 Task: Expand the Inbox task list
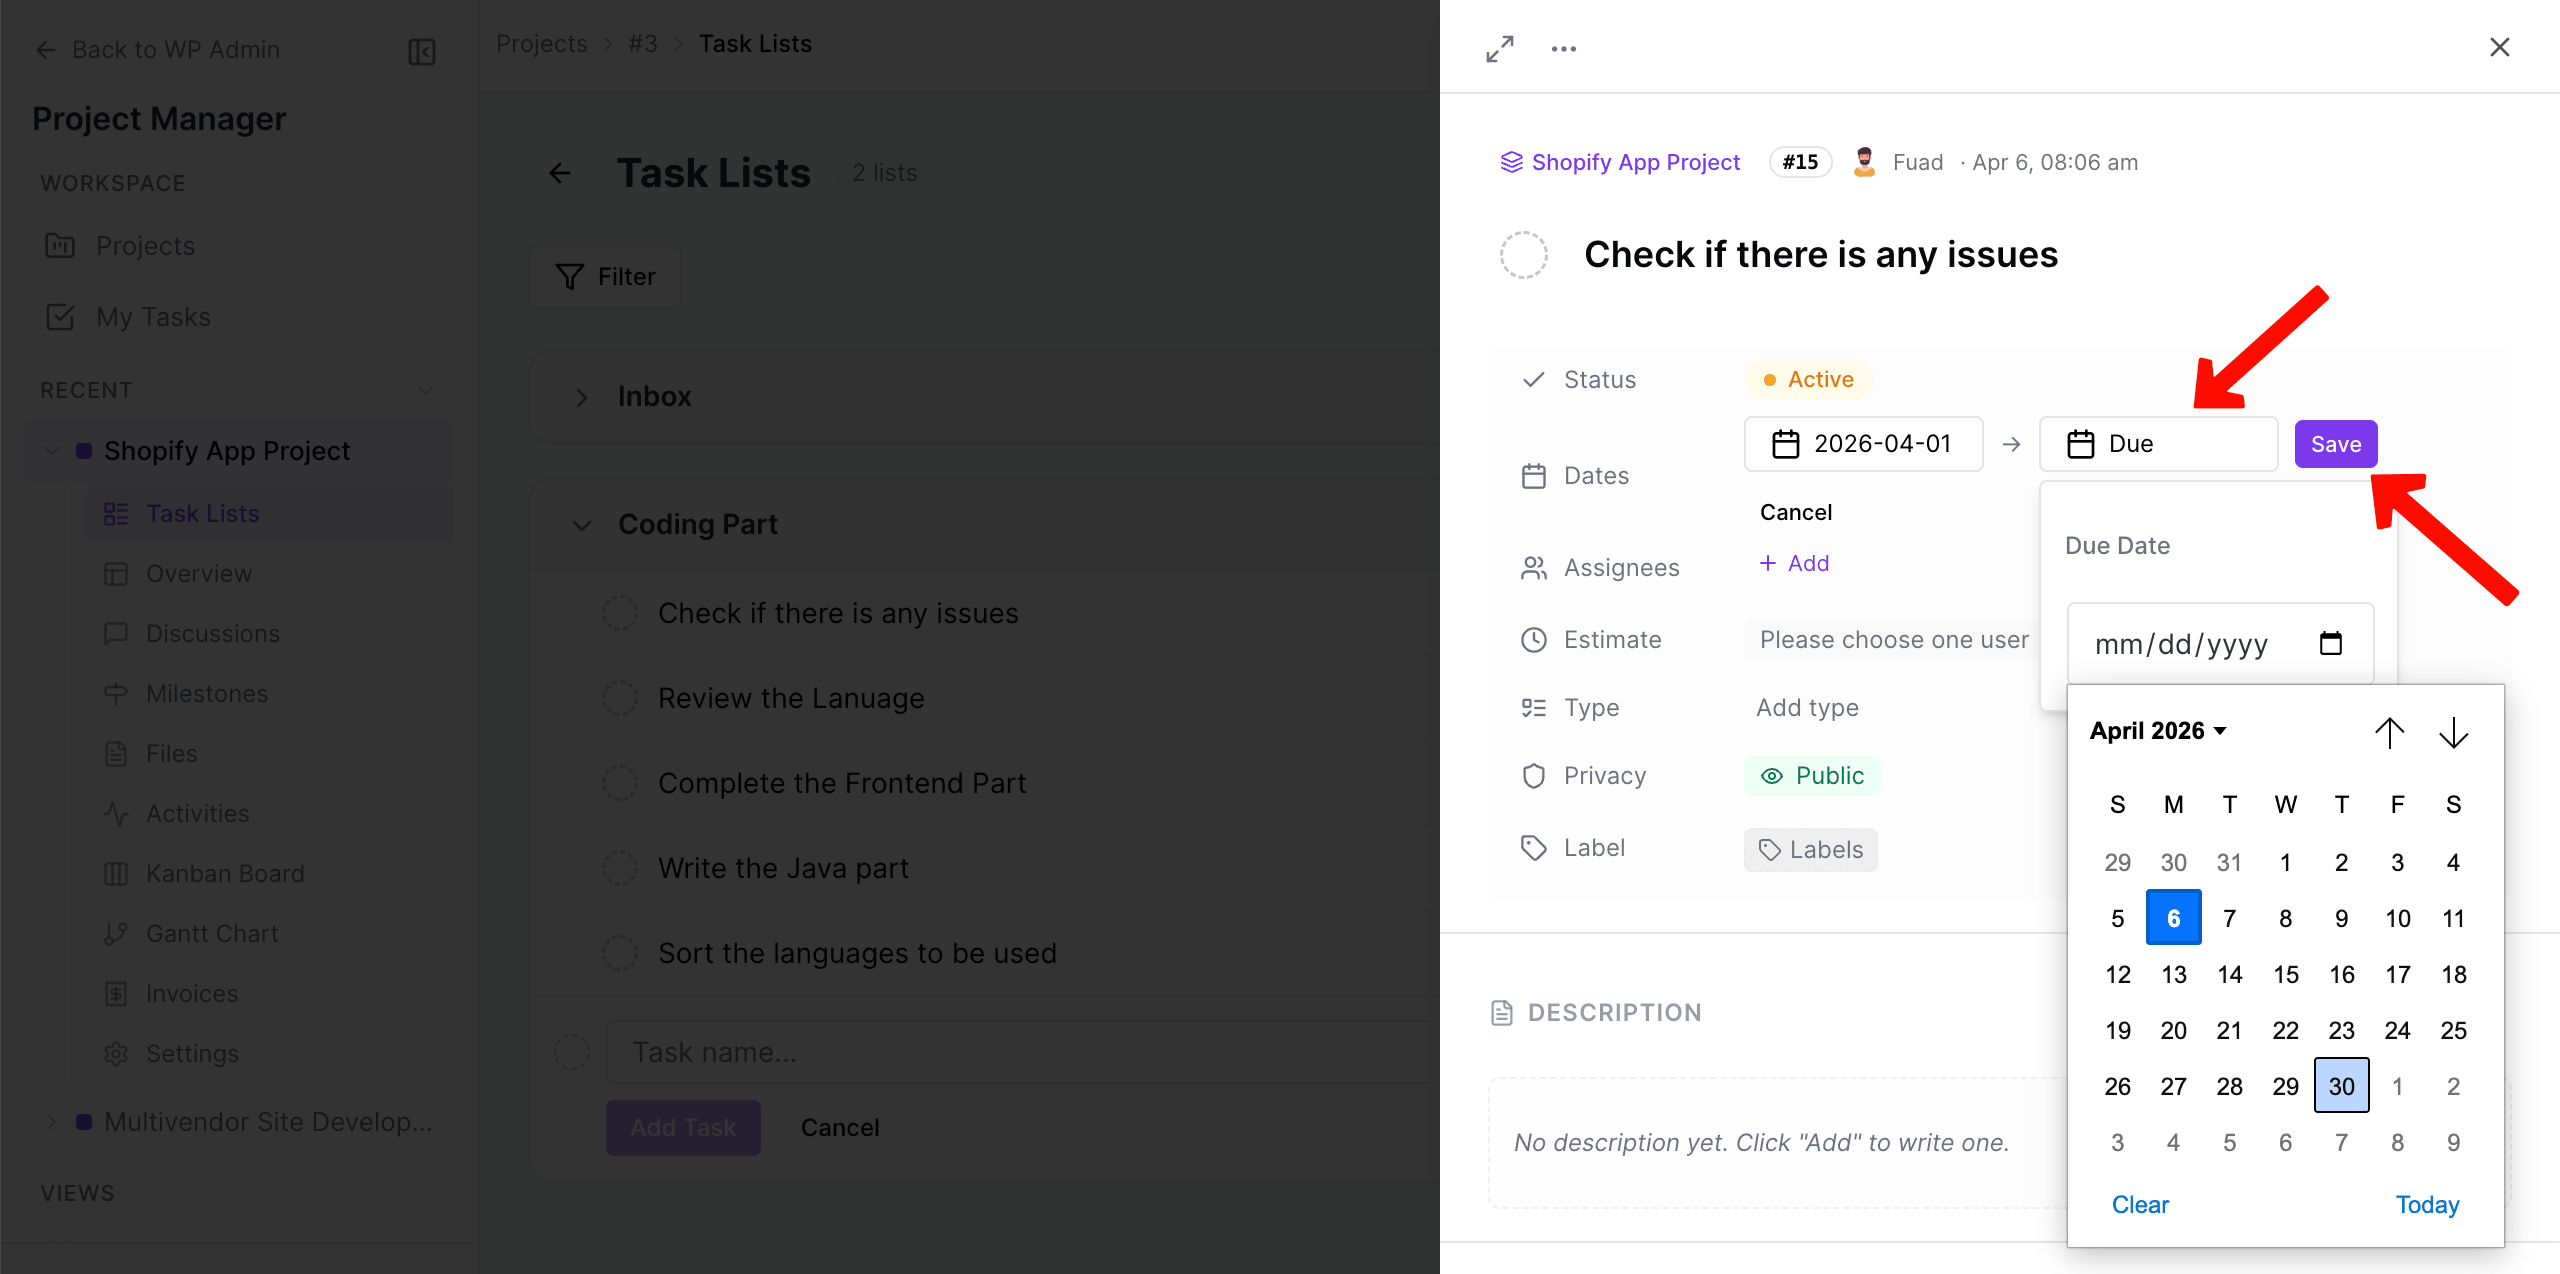coord(582,397)
